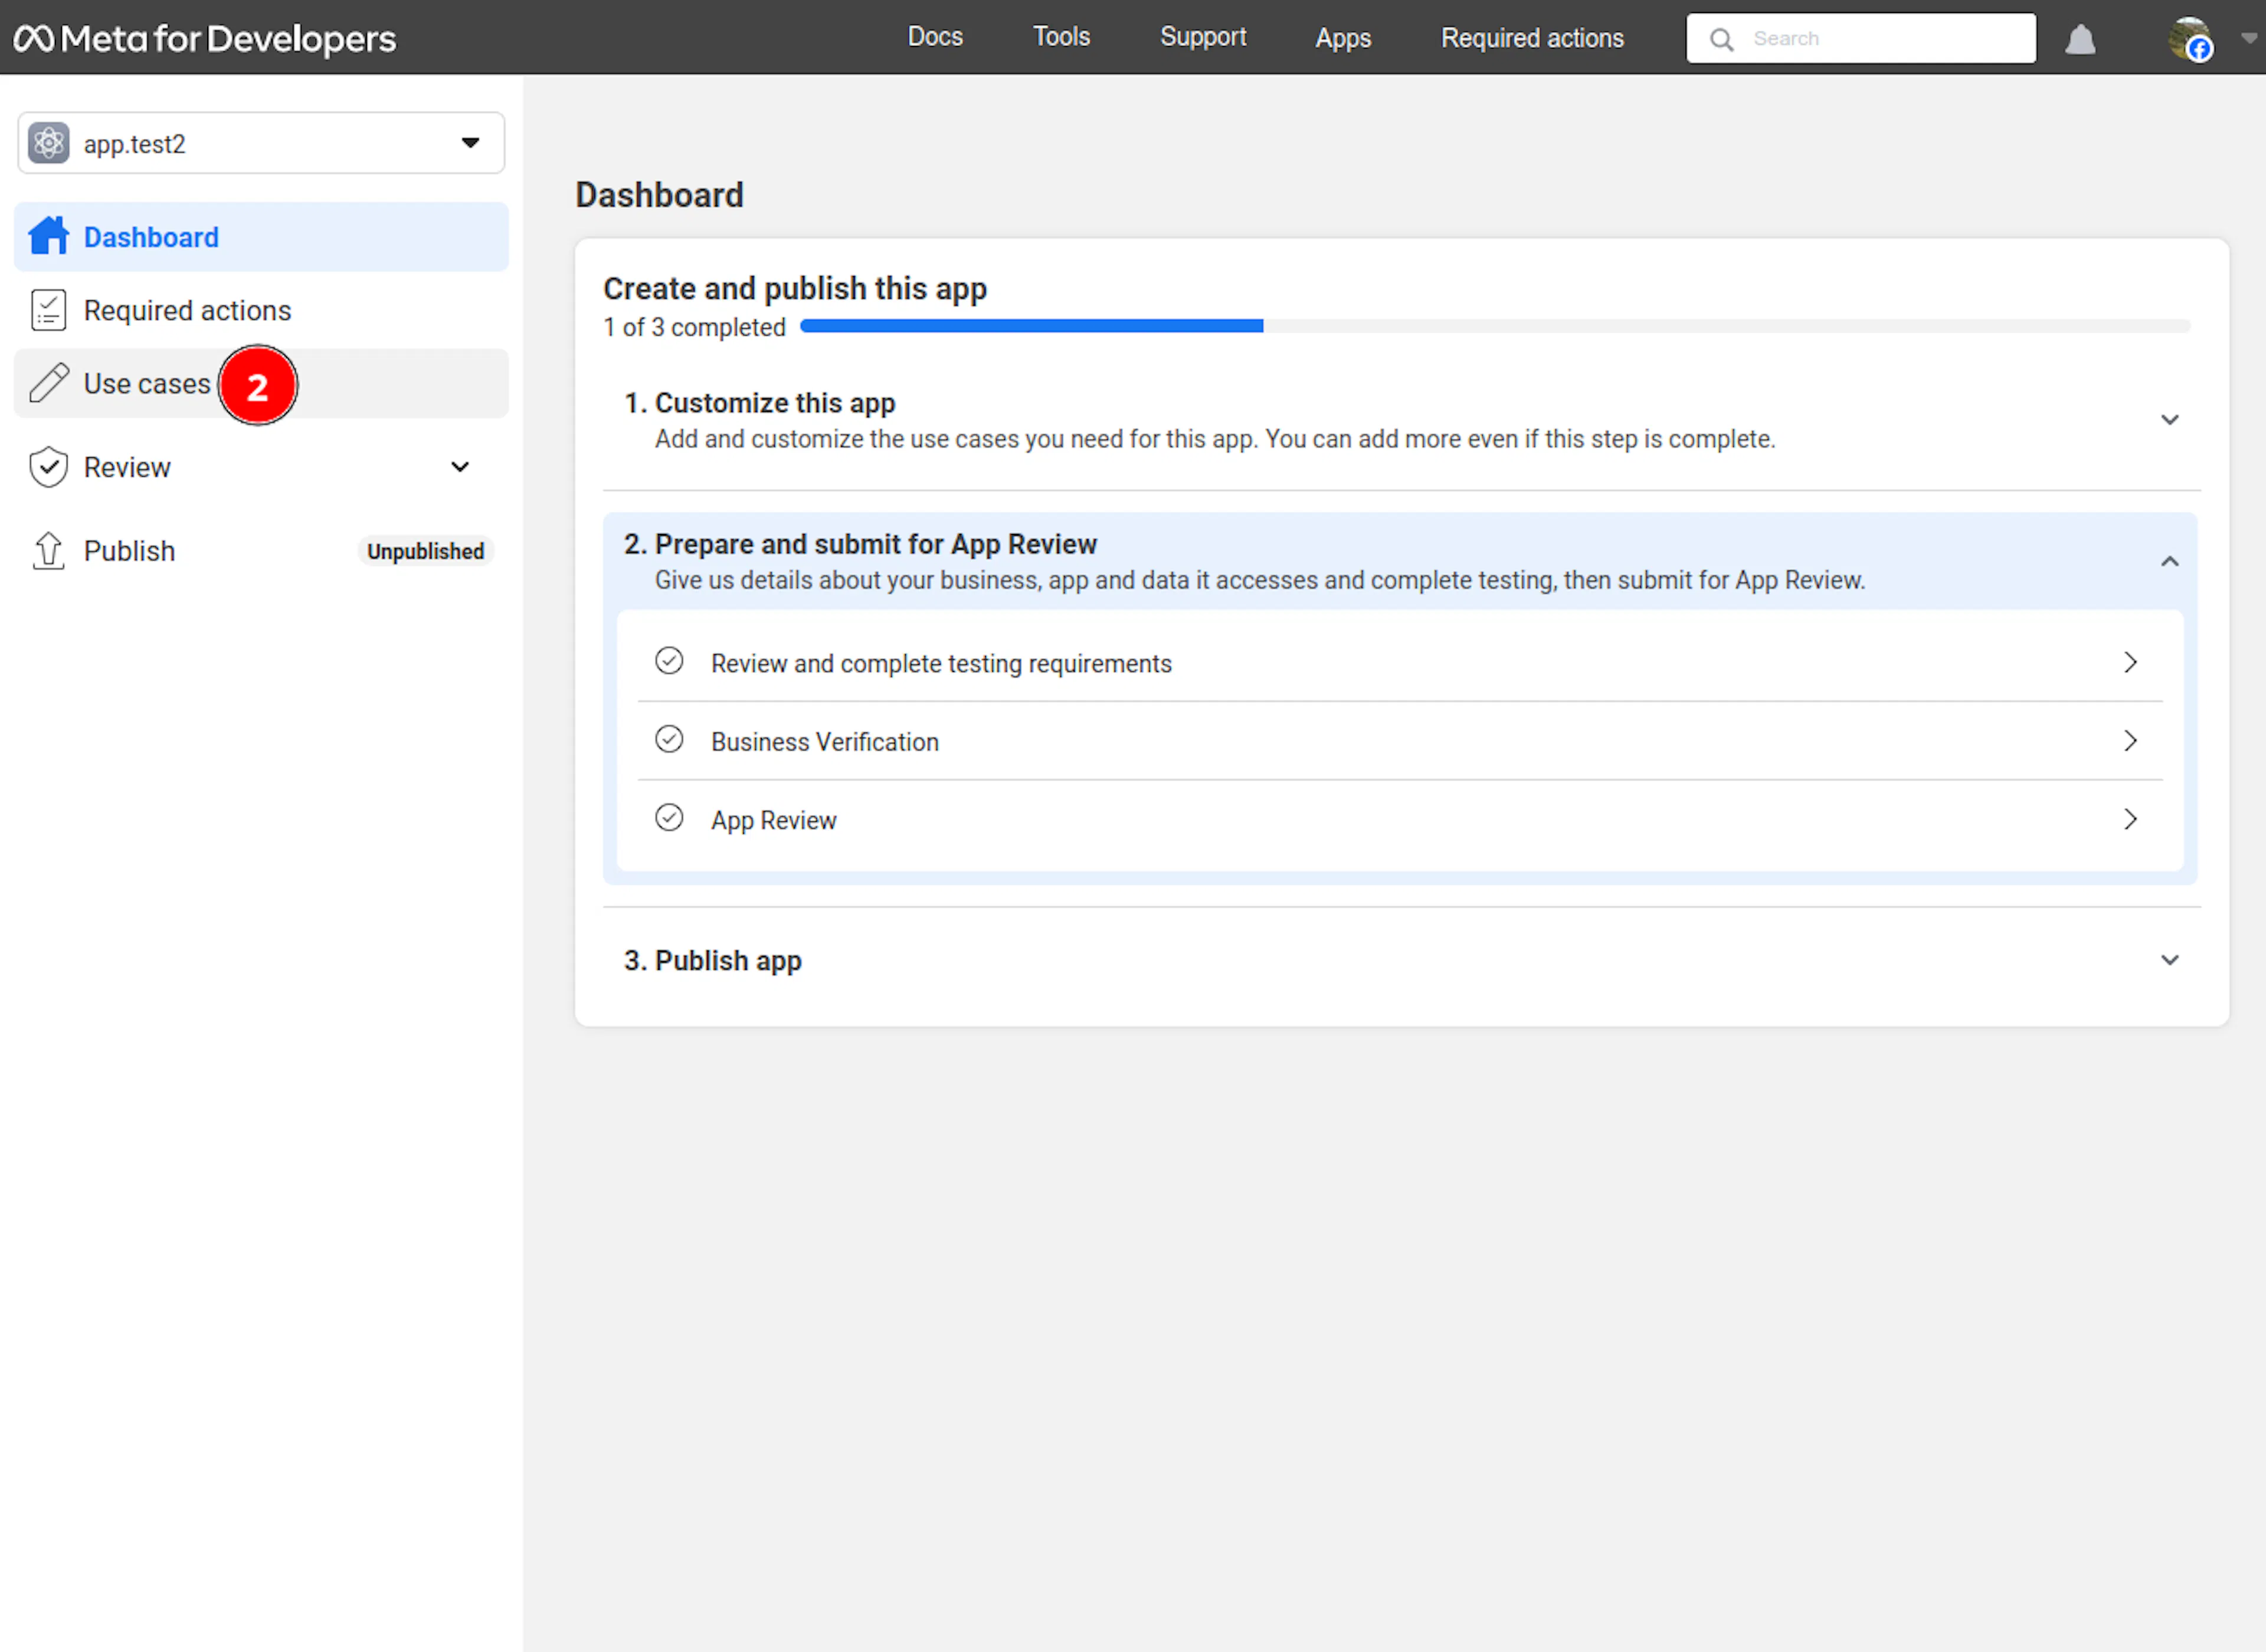Open the account dropdown arrow
Viewport: 2266px width, 1652px height.
[2249, 39]
